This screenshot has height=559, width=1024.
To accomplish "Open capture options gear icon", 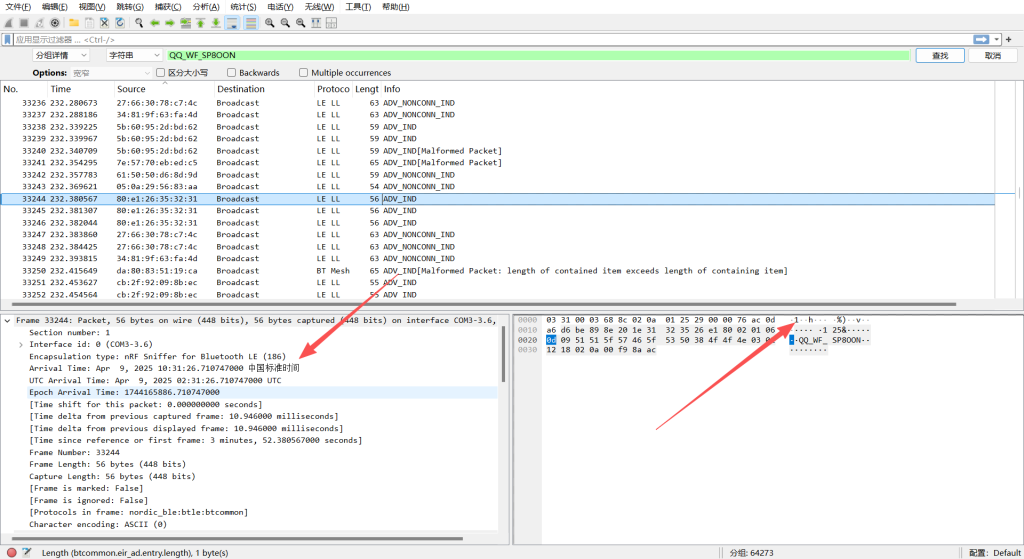I will [55, 22].
